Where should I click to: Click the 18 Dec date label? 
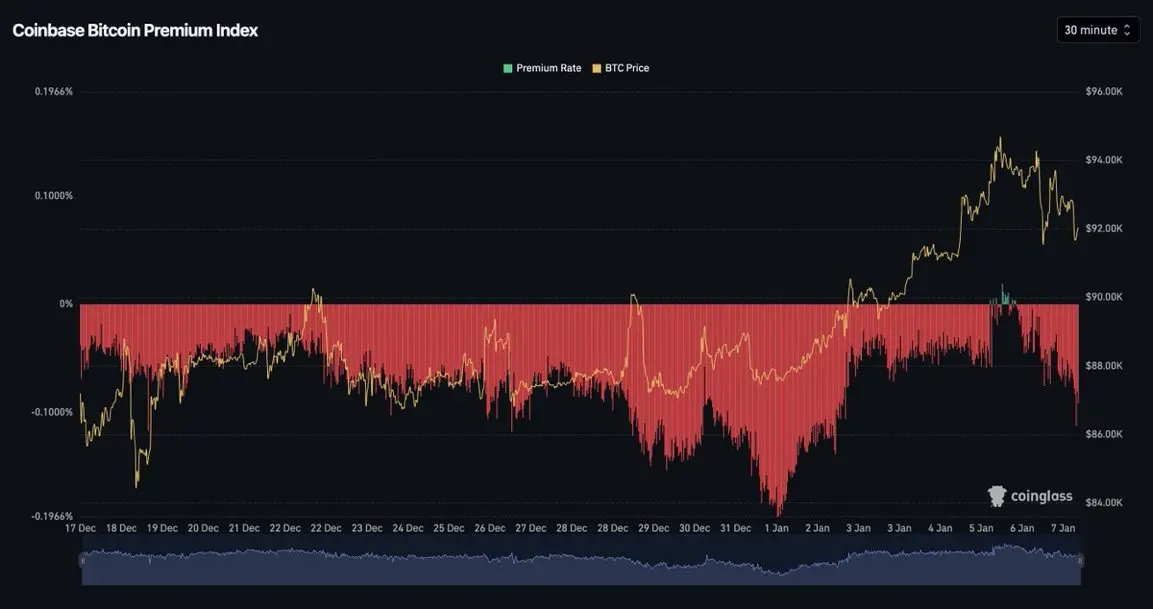click(x=121, y=528)
